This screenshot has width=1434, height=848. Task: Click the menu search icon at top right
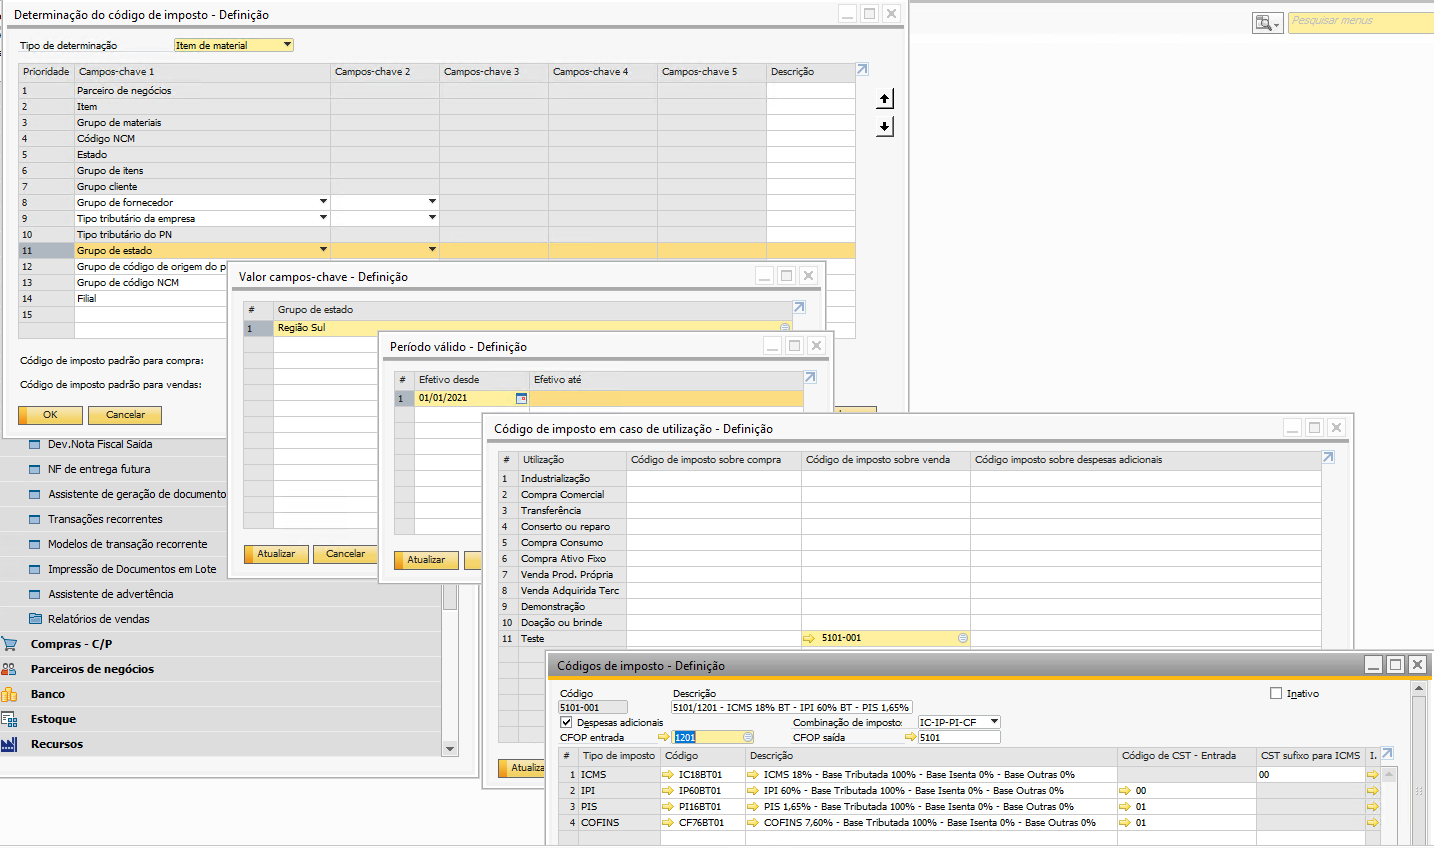1266,23
